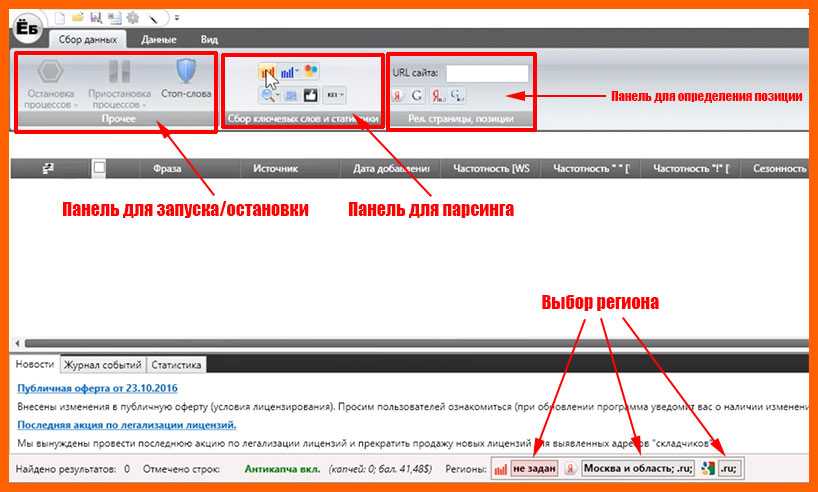Click the application logo button 'Ёб'
The height and width of the screenshot is (492, 818).
click(27, 31)
